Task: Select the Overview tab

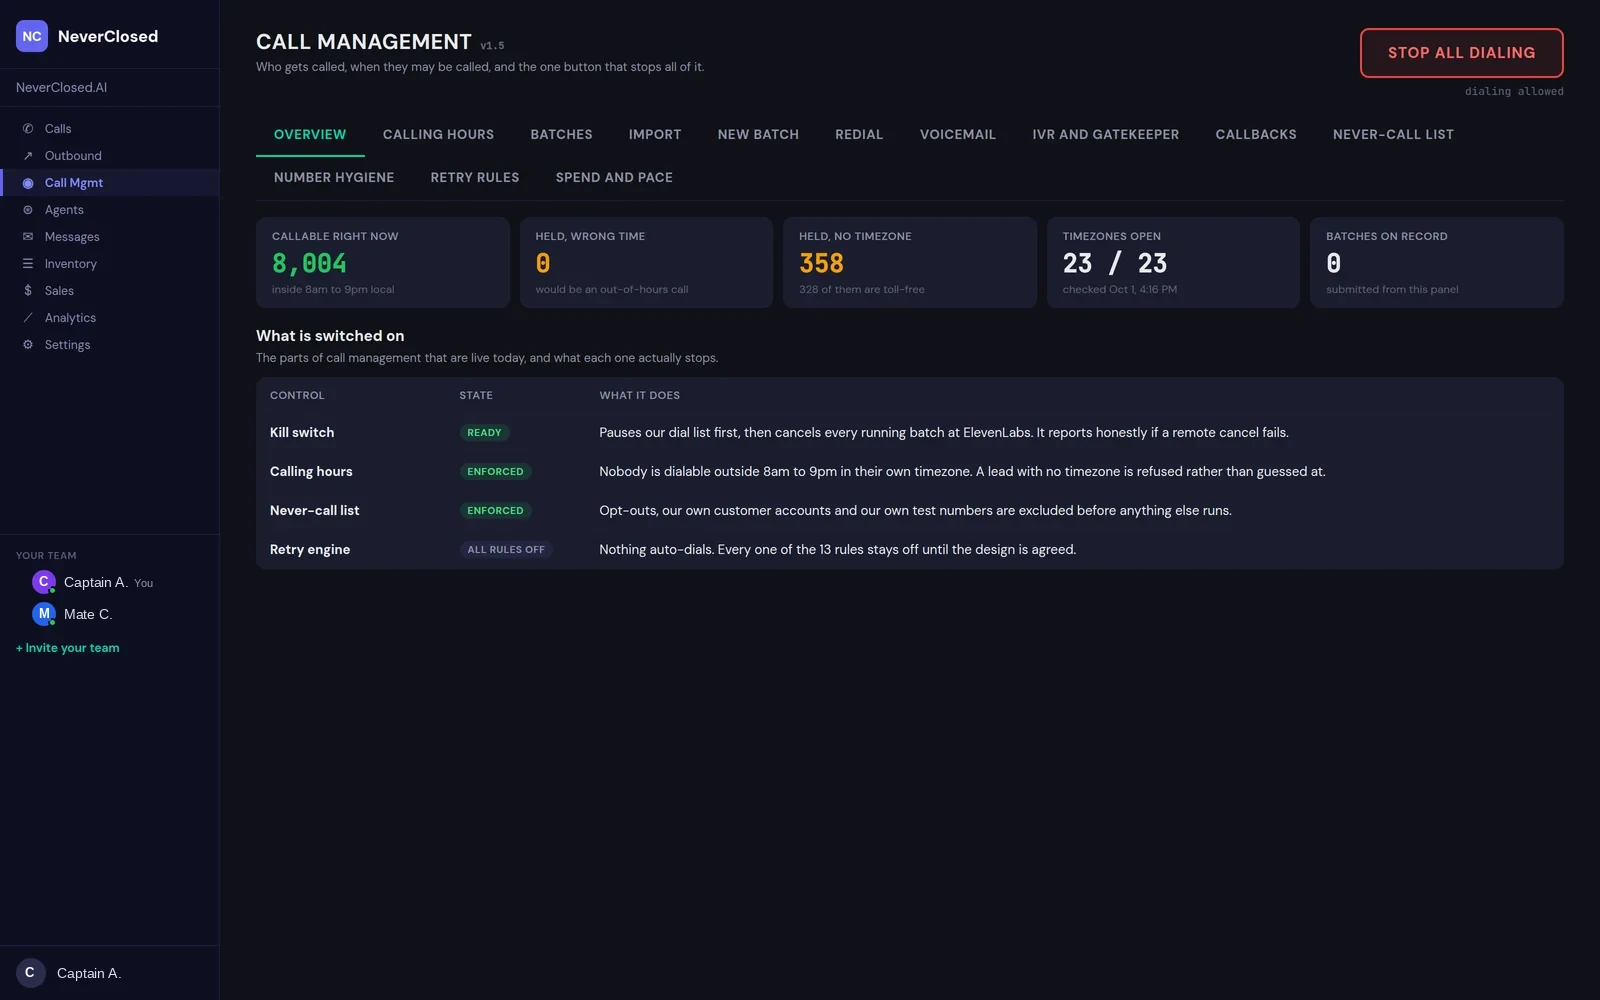Action: coord(310,135)
